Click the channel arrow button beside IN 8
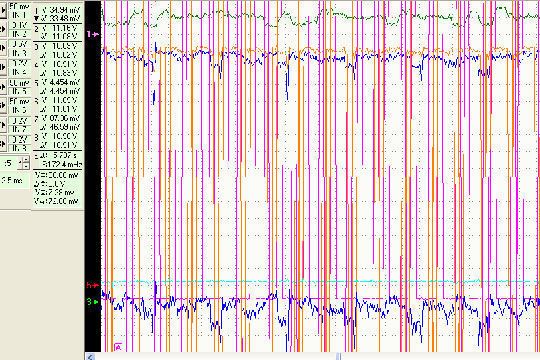 (x=3, y=143)
